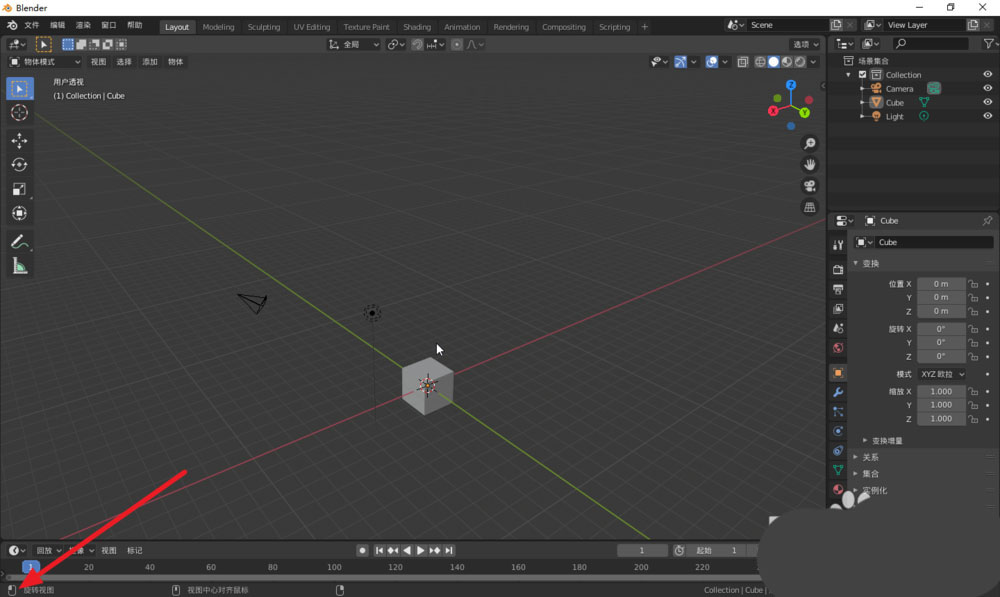Select the Cursor tool below the select tool
Viewport: 1000px width, 597px height.
18,113
